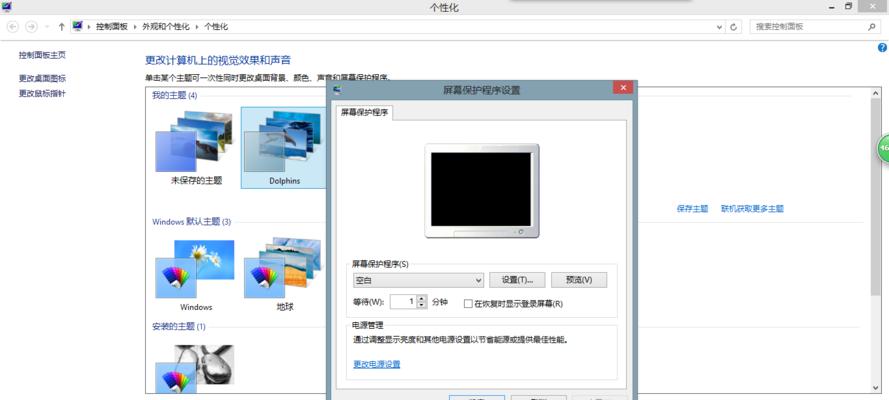The height and width of the screenshot is (400, 889).
Task: Click the 屏幕保护程序 tab
Action: coord(365,112)
